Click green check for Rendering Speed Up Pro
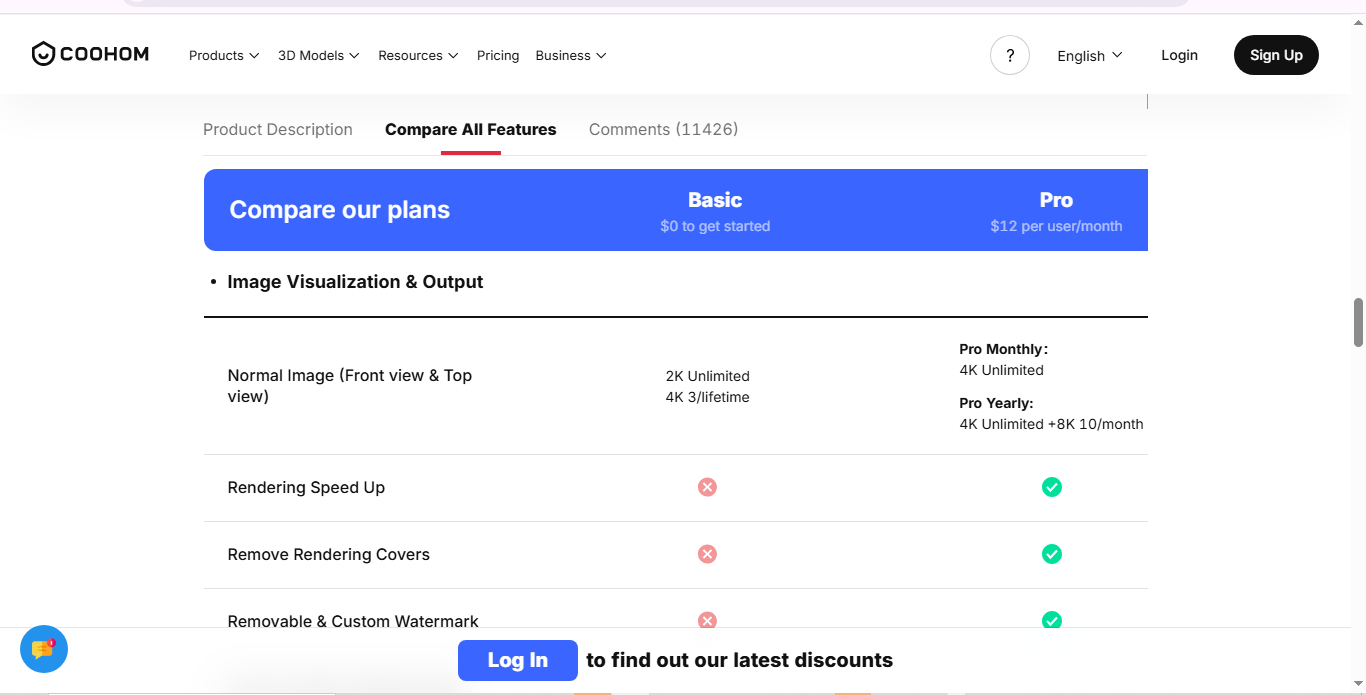This screenshot has width=1366, height=695. click(x=1051, y=487)
